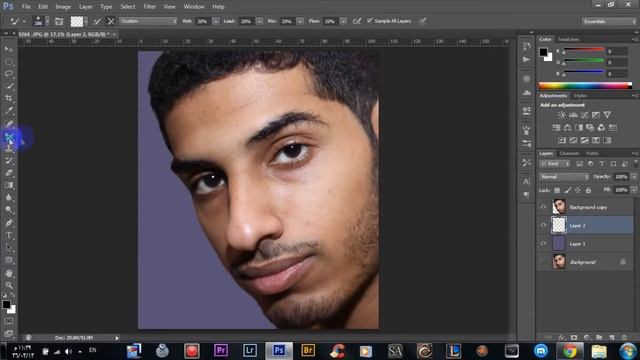The image size is (640, 360).
Task: Toggle clean brush after each stroke
Action: 111,21
